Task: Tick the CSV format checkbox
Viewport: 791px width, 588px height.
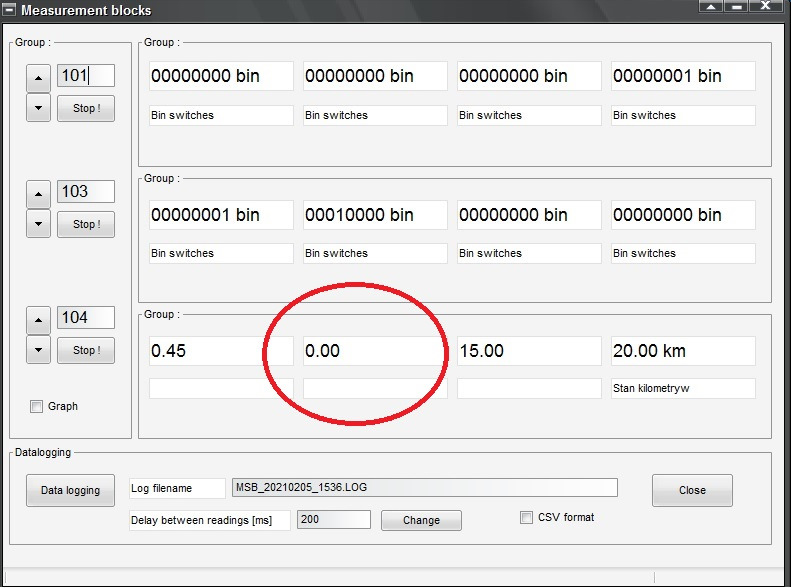Action: pyautogui.click(x=526, y=517)
